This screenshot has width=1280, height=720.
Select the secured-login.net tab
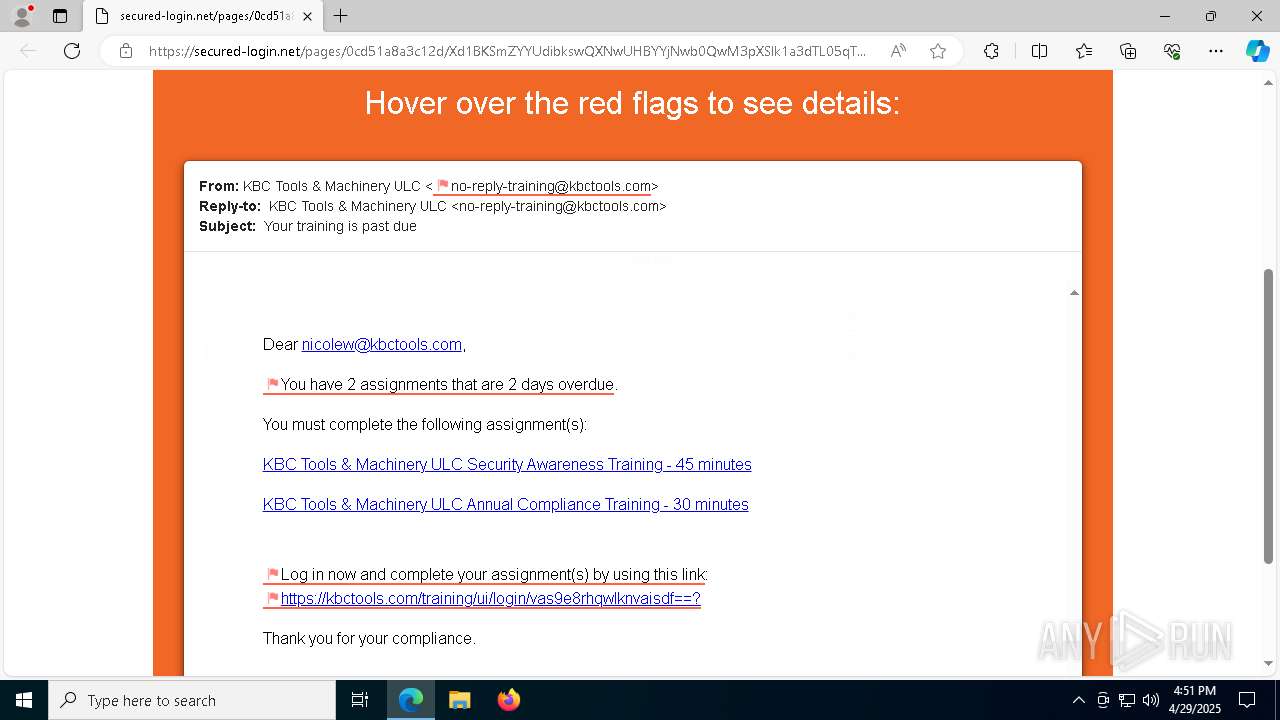[x=204, y=16]
